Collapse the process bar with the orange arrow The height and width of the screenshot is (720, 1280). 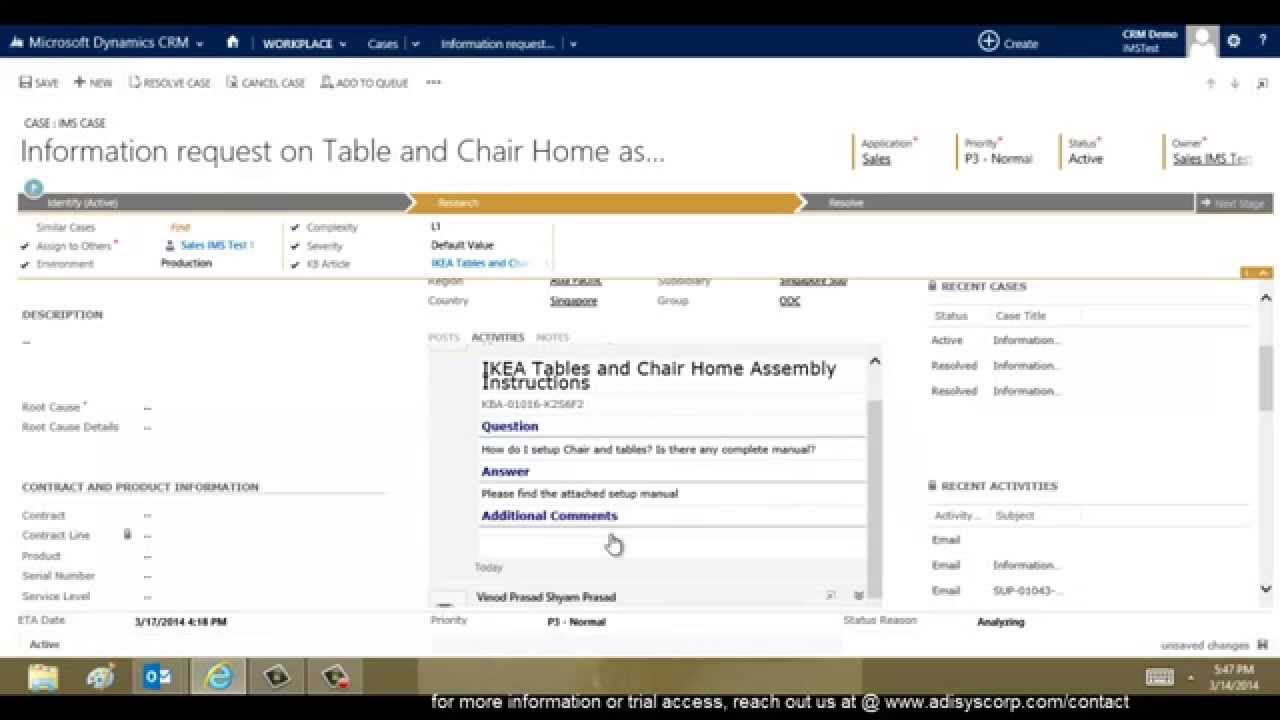1264,272
